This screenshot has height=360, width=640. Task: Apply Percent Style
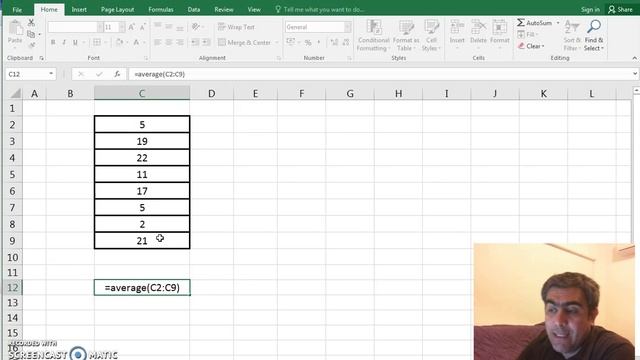(x=308, y=42)
